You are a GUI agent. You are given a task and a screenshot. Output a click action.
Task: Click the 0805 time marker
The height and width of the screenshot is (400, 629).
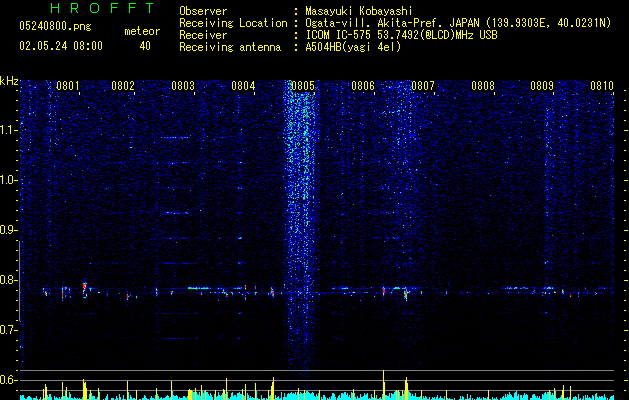click(303, 86)
